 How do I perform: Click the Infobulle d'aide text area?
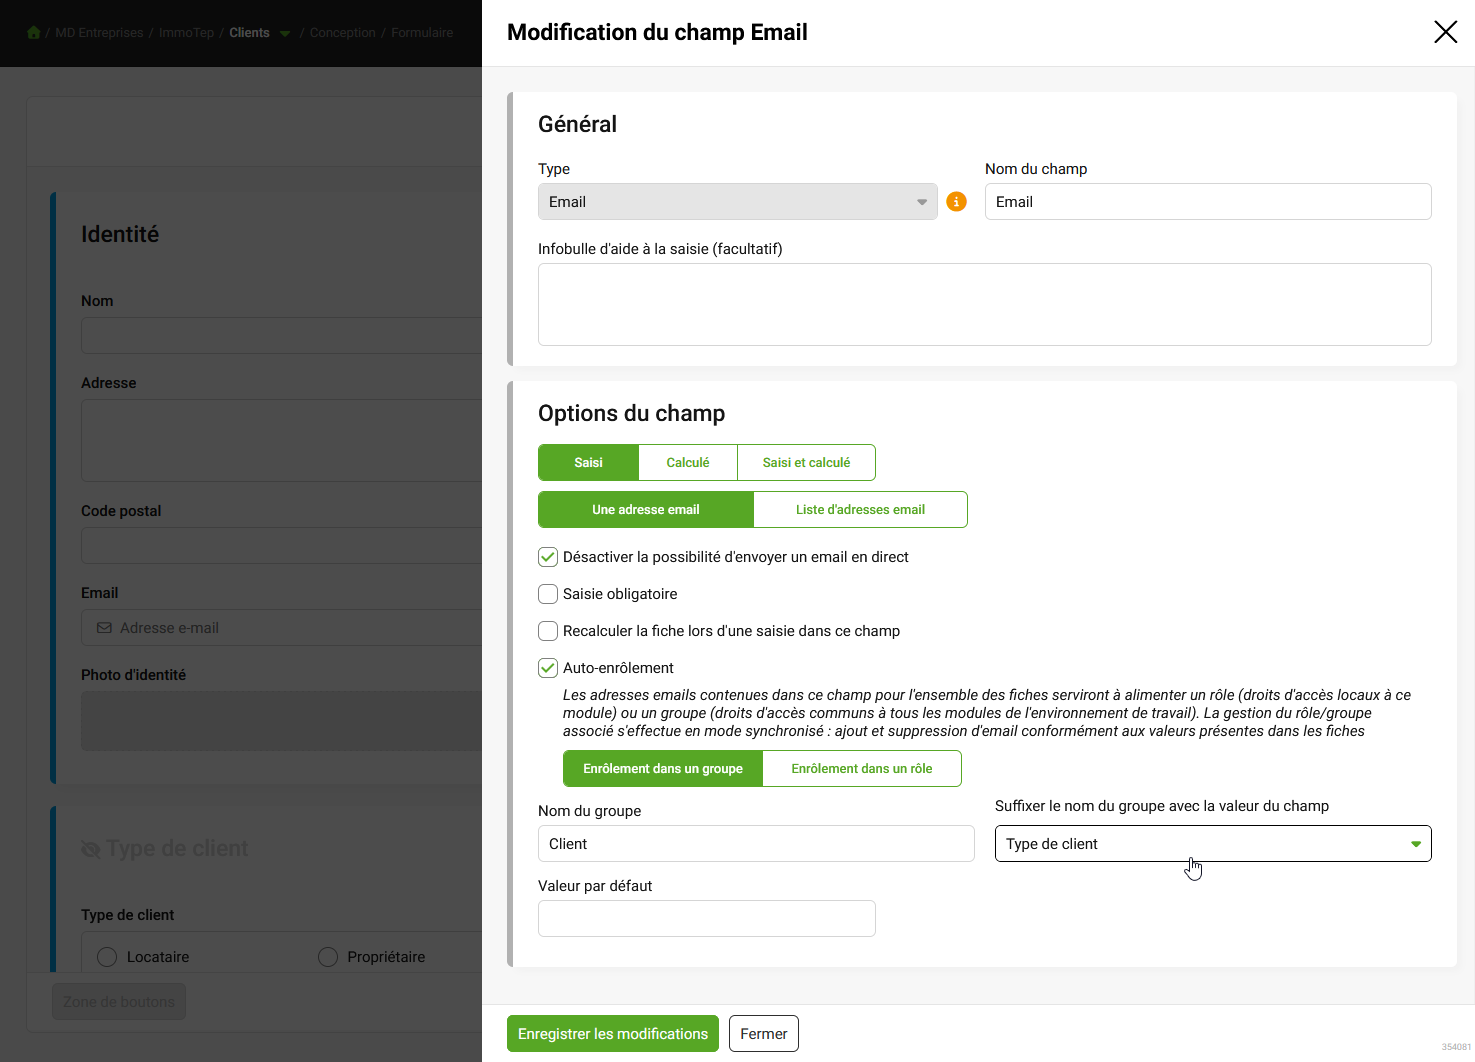985,305
